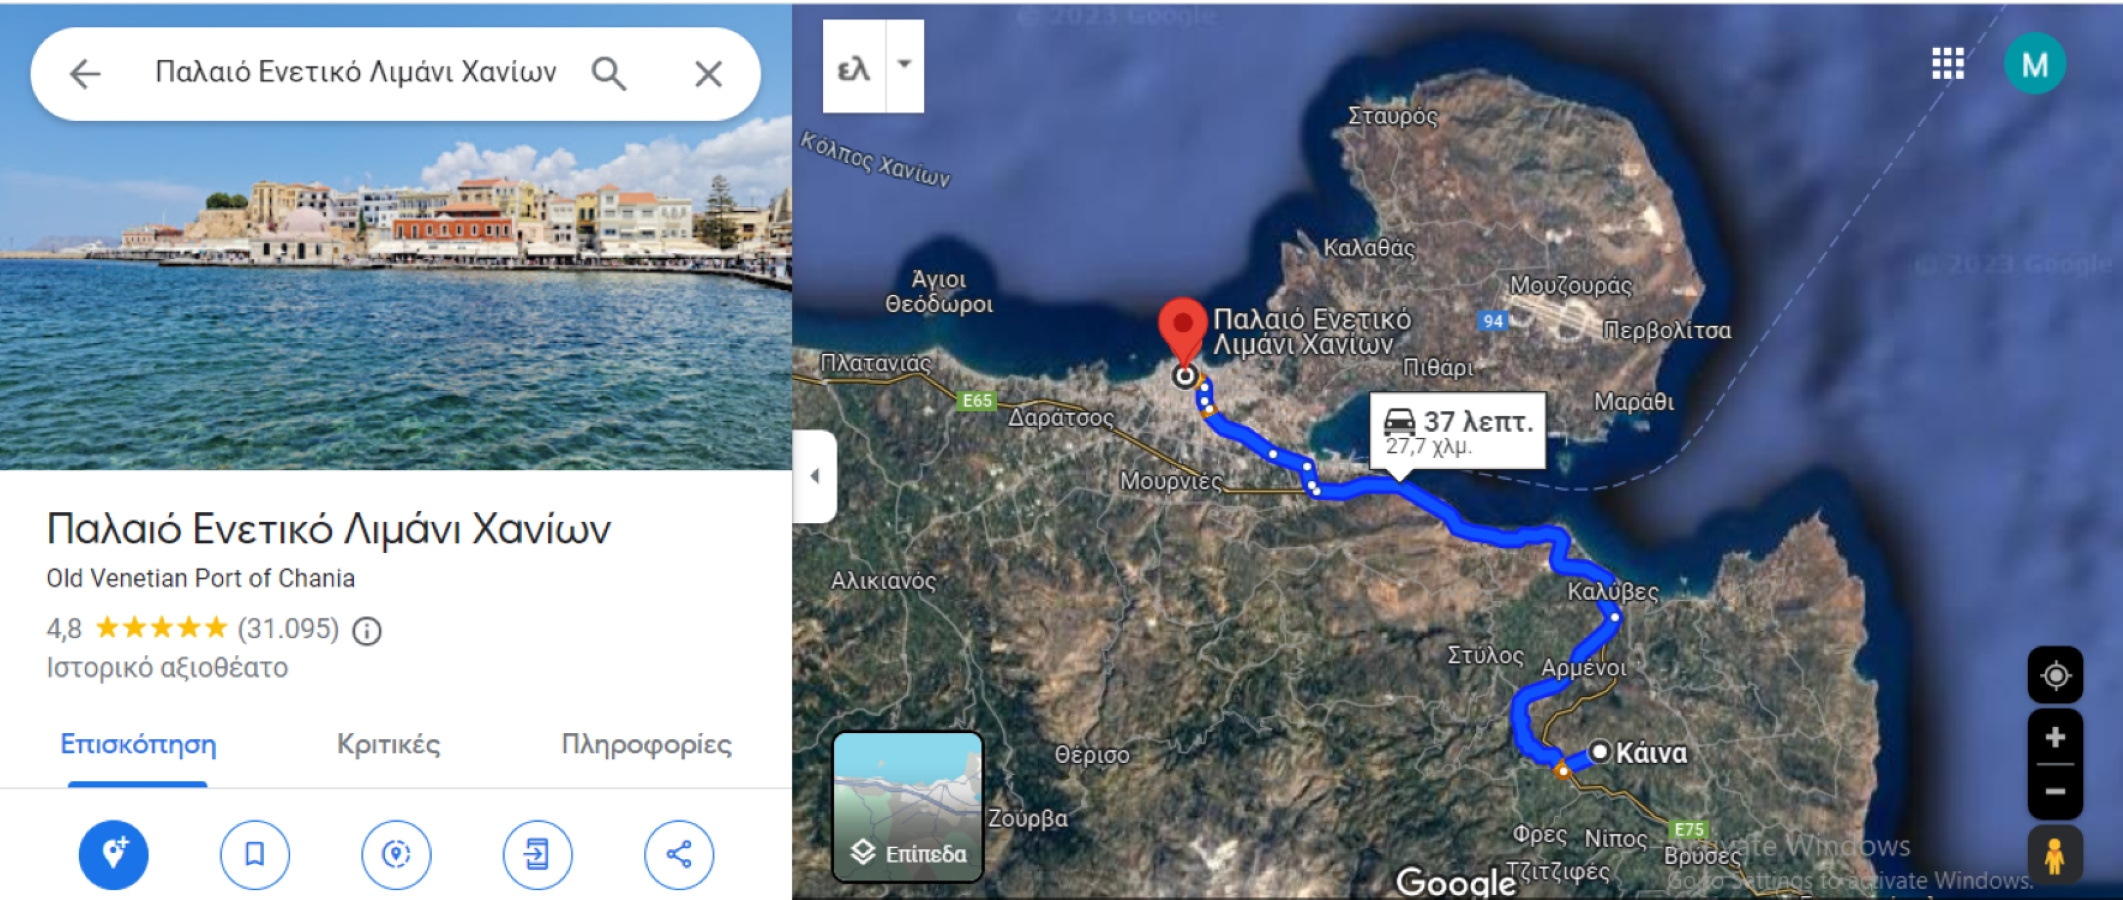Image resolution: width=2123 pixels, height=900 pixels.
Task: Activate Street View pegman
Action: tap(2055, 856)
